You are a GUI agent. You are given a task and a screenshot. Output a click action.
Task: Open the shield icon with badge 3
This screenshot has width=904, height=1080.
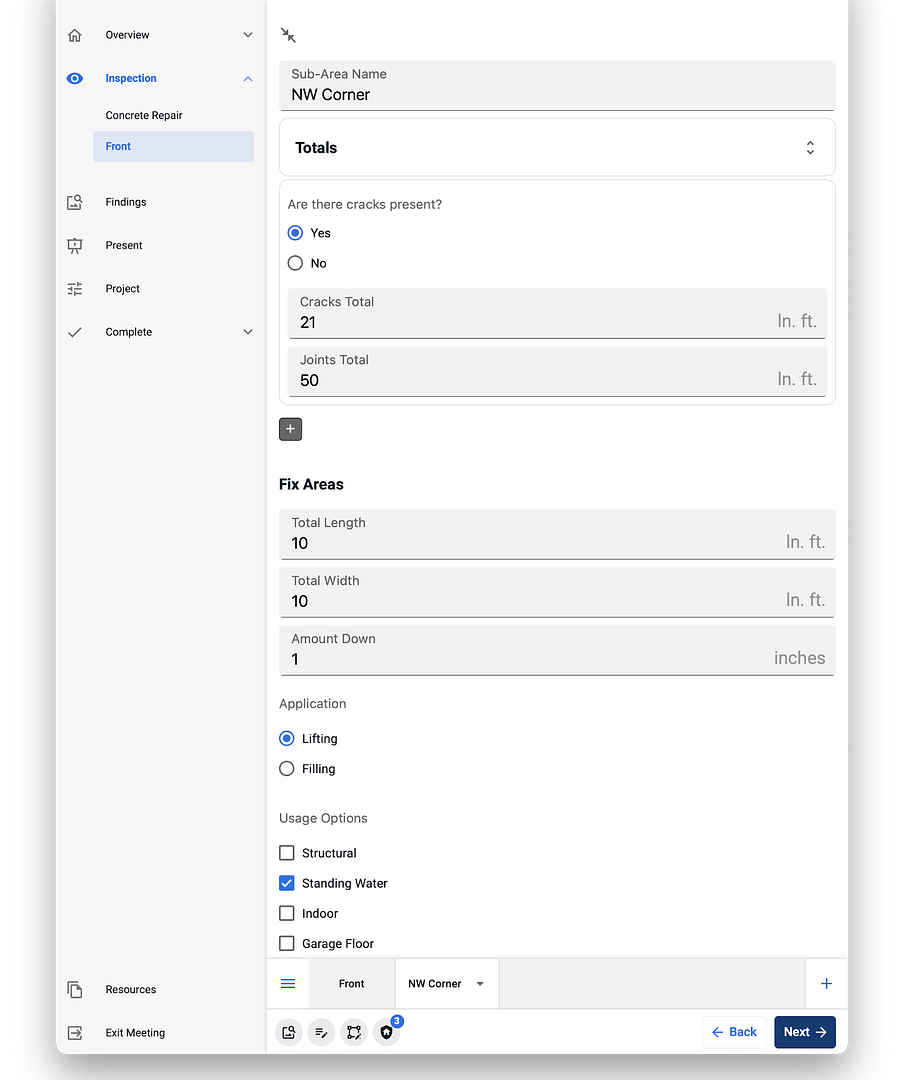coord(387,1032)
